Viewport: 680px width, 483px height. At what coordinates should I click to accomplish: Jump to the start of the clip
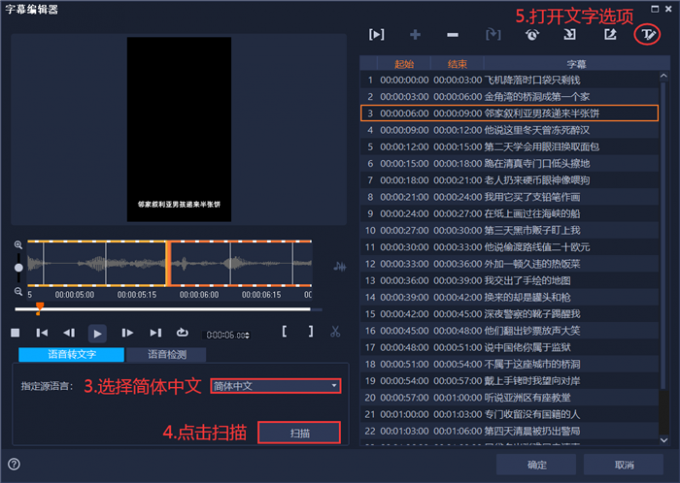42,333
